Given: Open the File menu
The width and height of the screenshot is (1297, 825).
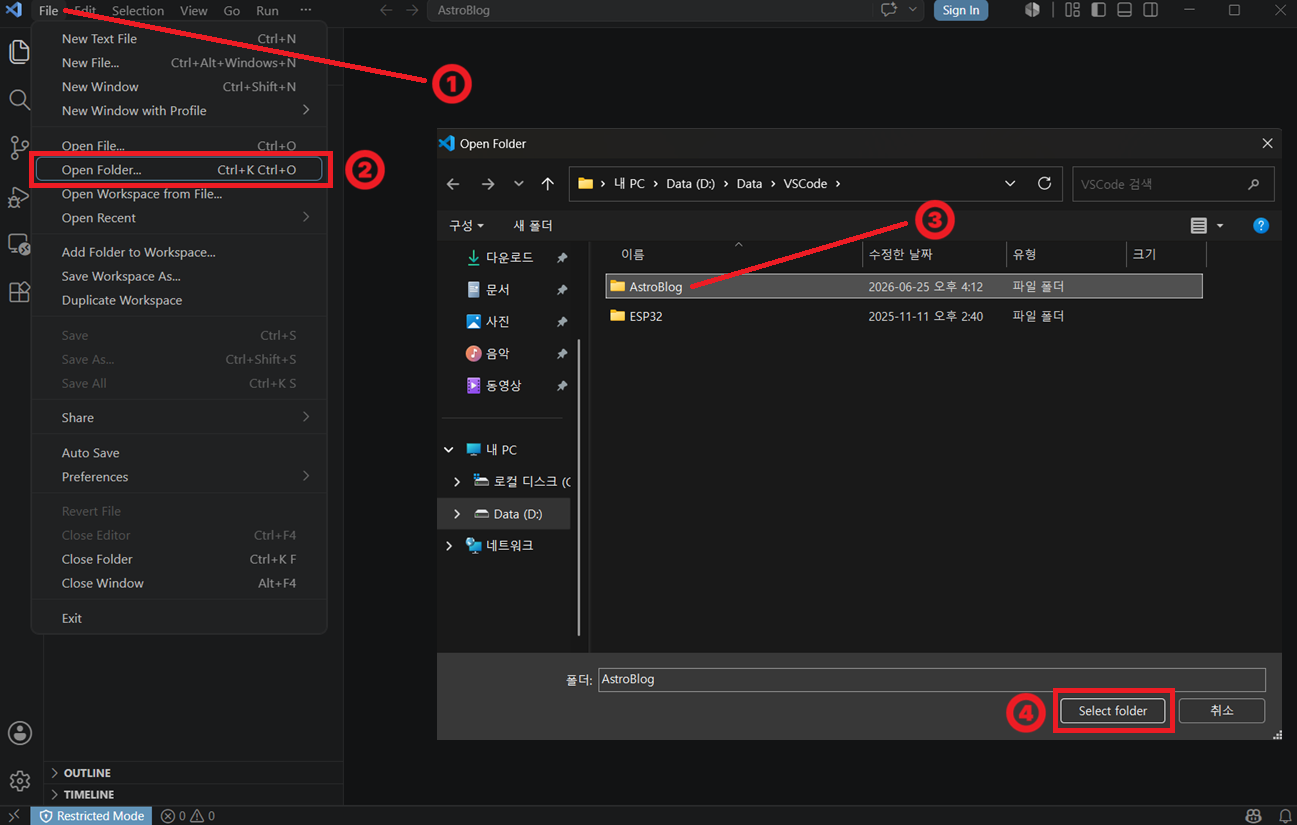Looking at the screenshot, I should (48, 10).
